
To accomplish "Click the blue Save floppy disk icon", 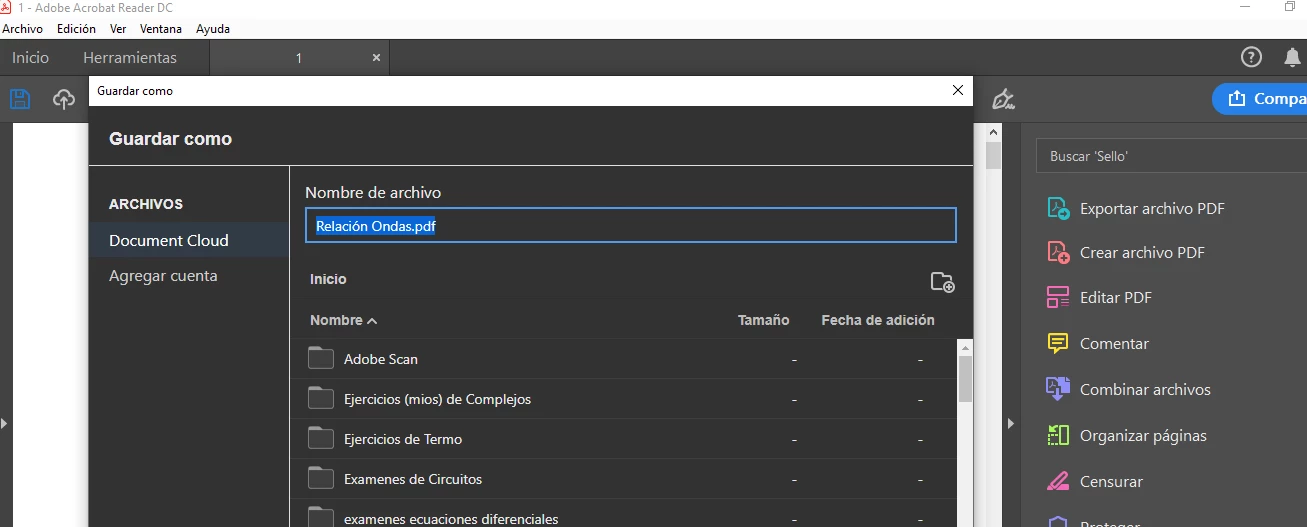I will coord(20,99).
